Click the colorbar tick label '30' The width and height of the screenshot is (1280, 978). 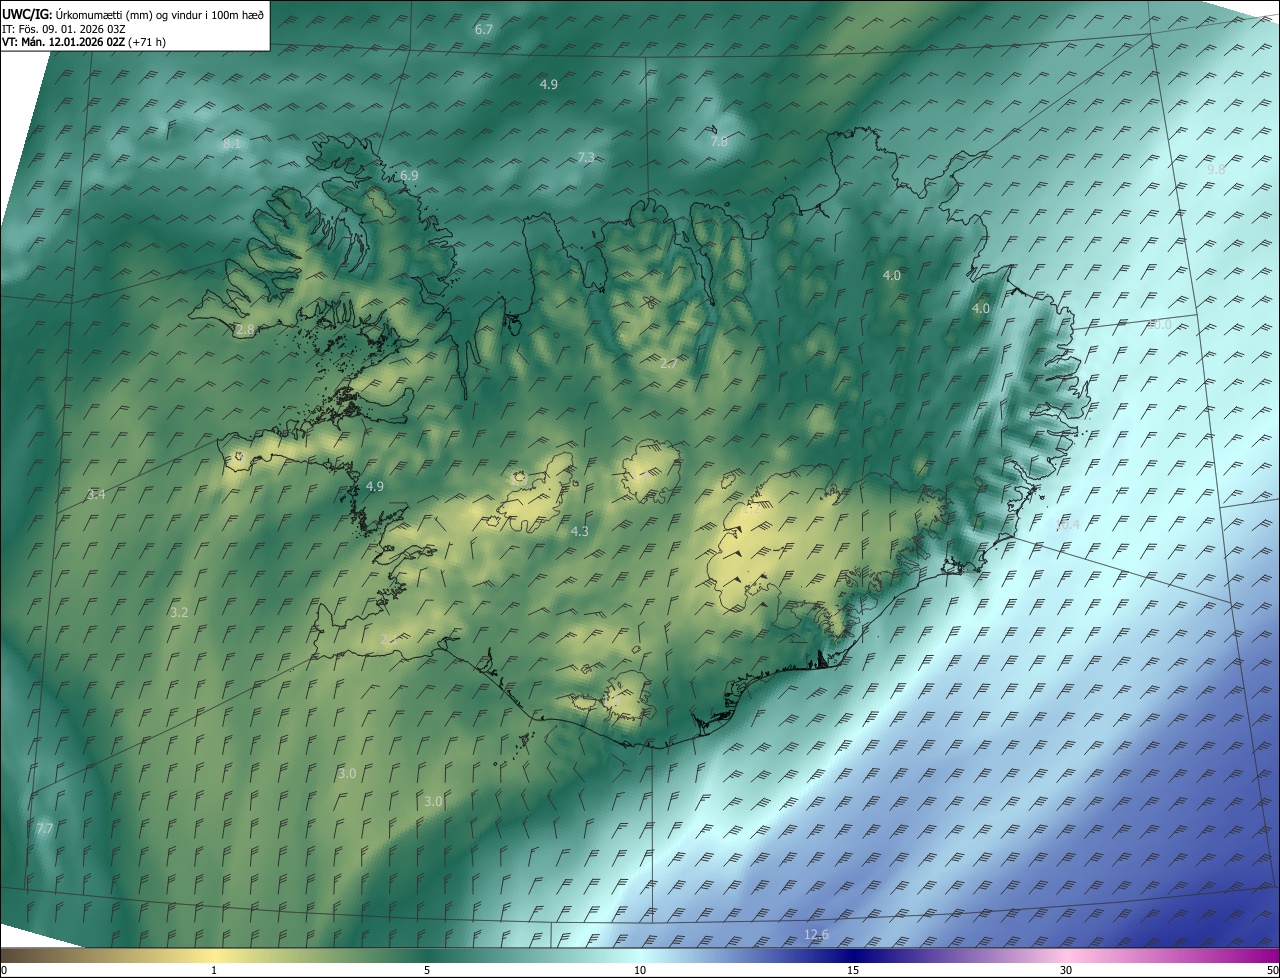pyautogui.click(x=1066, y=970)
